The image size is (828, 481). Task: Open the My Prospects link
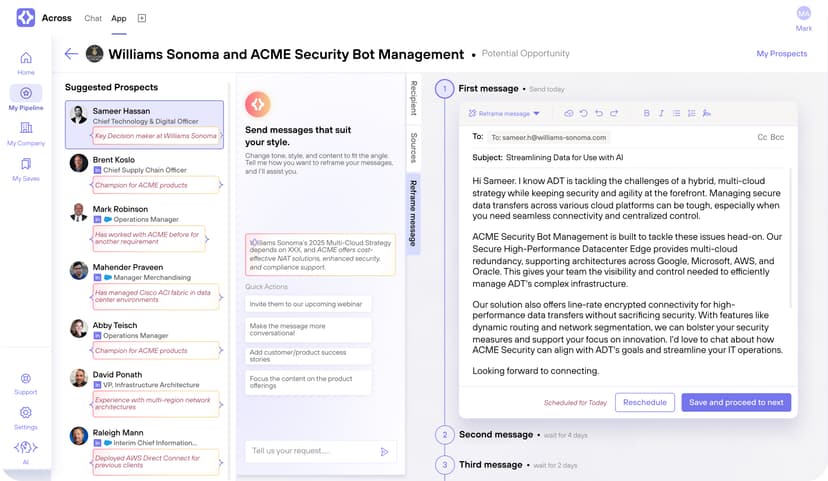[781, 54]
